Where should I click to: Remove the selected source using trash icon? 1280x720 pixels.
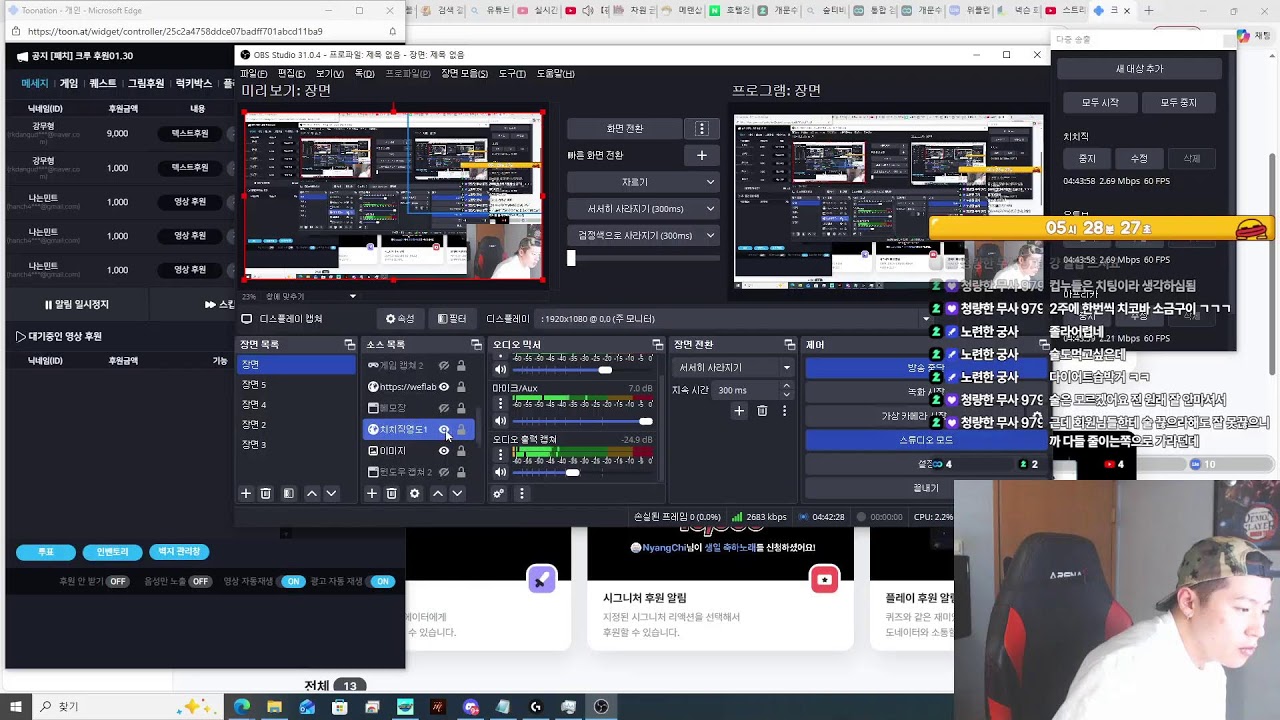pyautogui.click(x=392, y=493)
